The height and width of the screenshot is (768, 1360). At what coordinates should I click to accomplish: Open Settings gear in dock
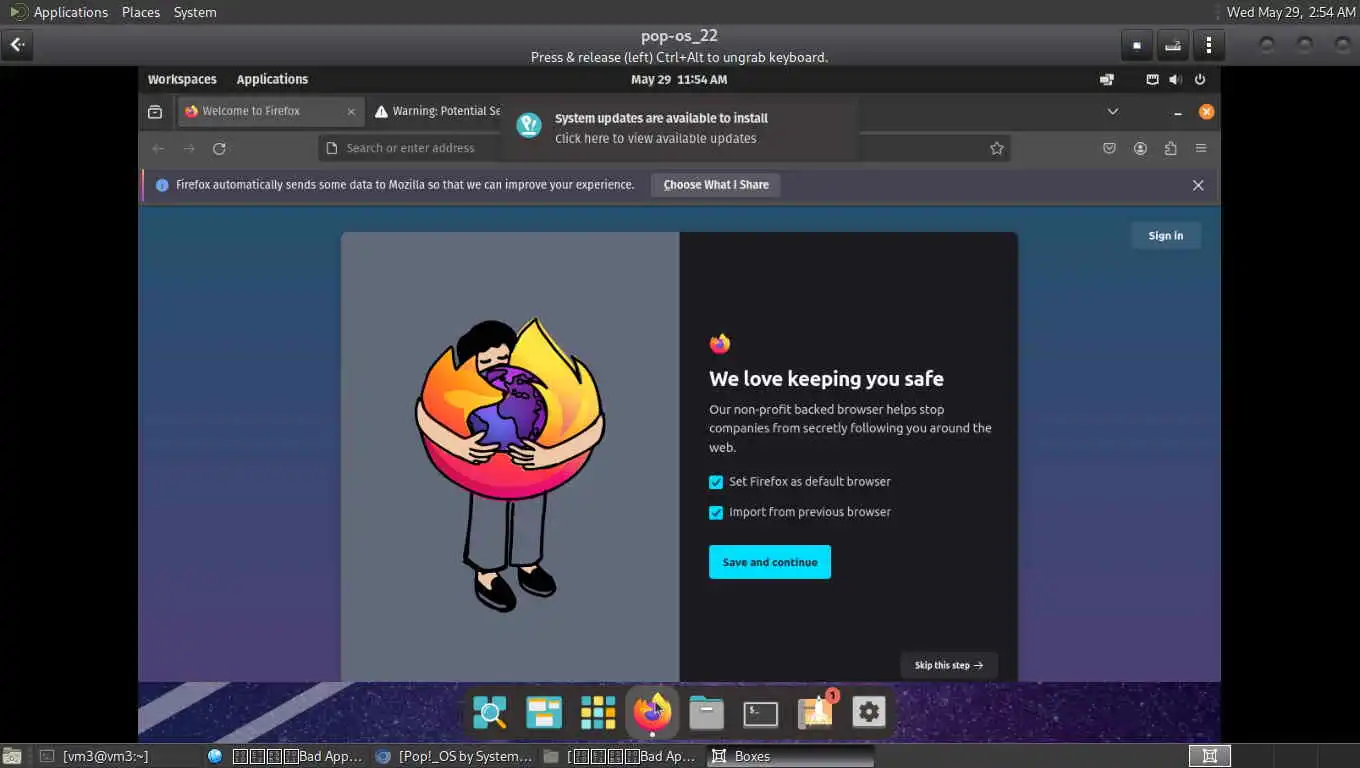tap(869, 712)
